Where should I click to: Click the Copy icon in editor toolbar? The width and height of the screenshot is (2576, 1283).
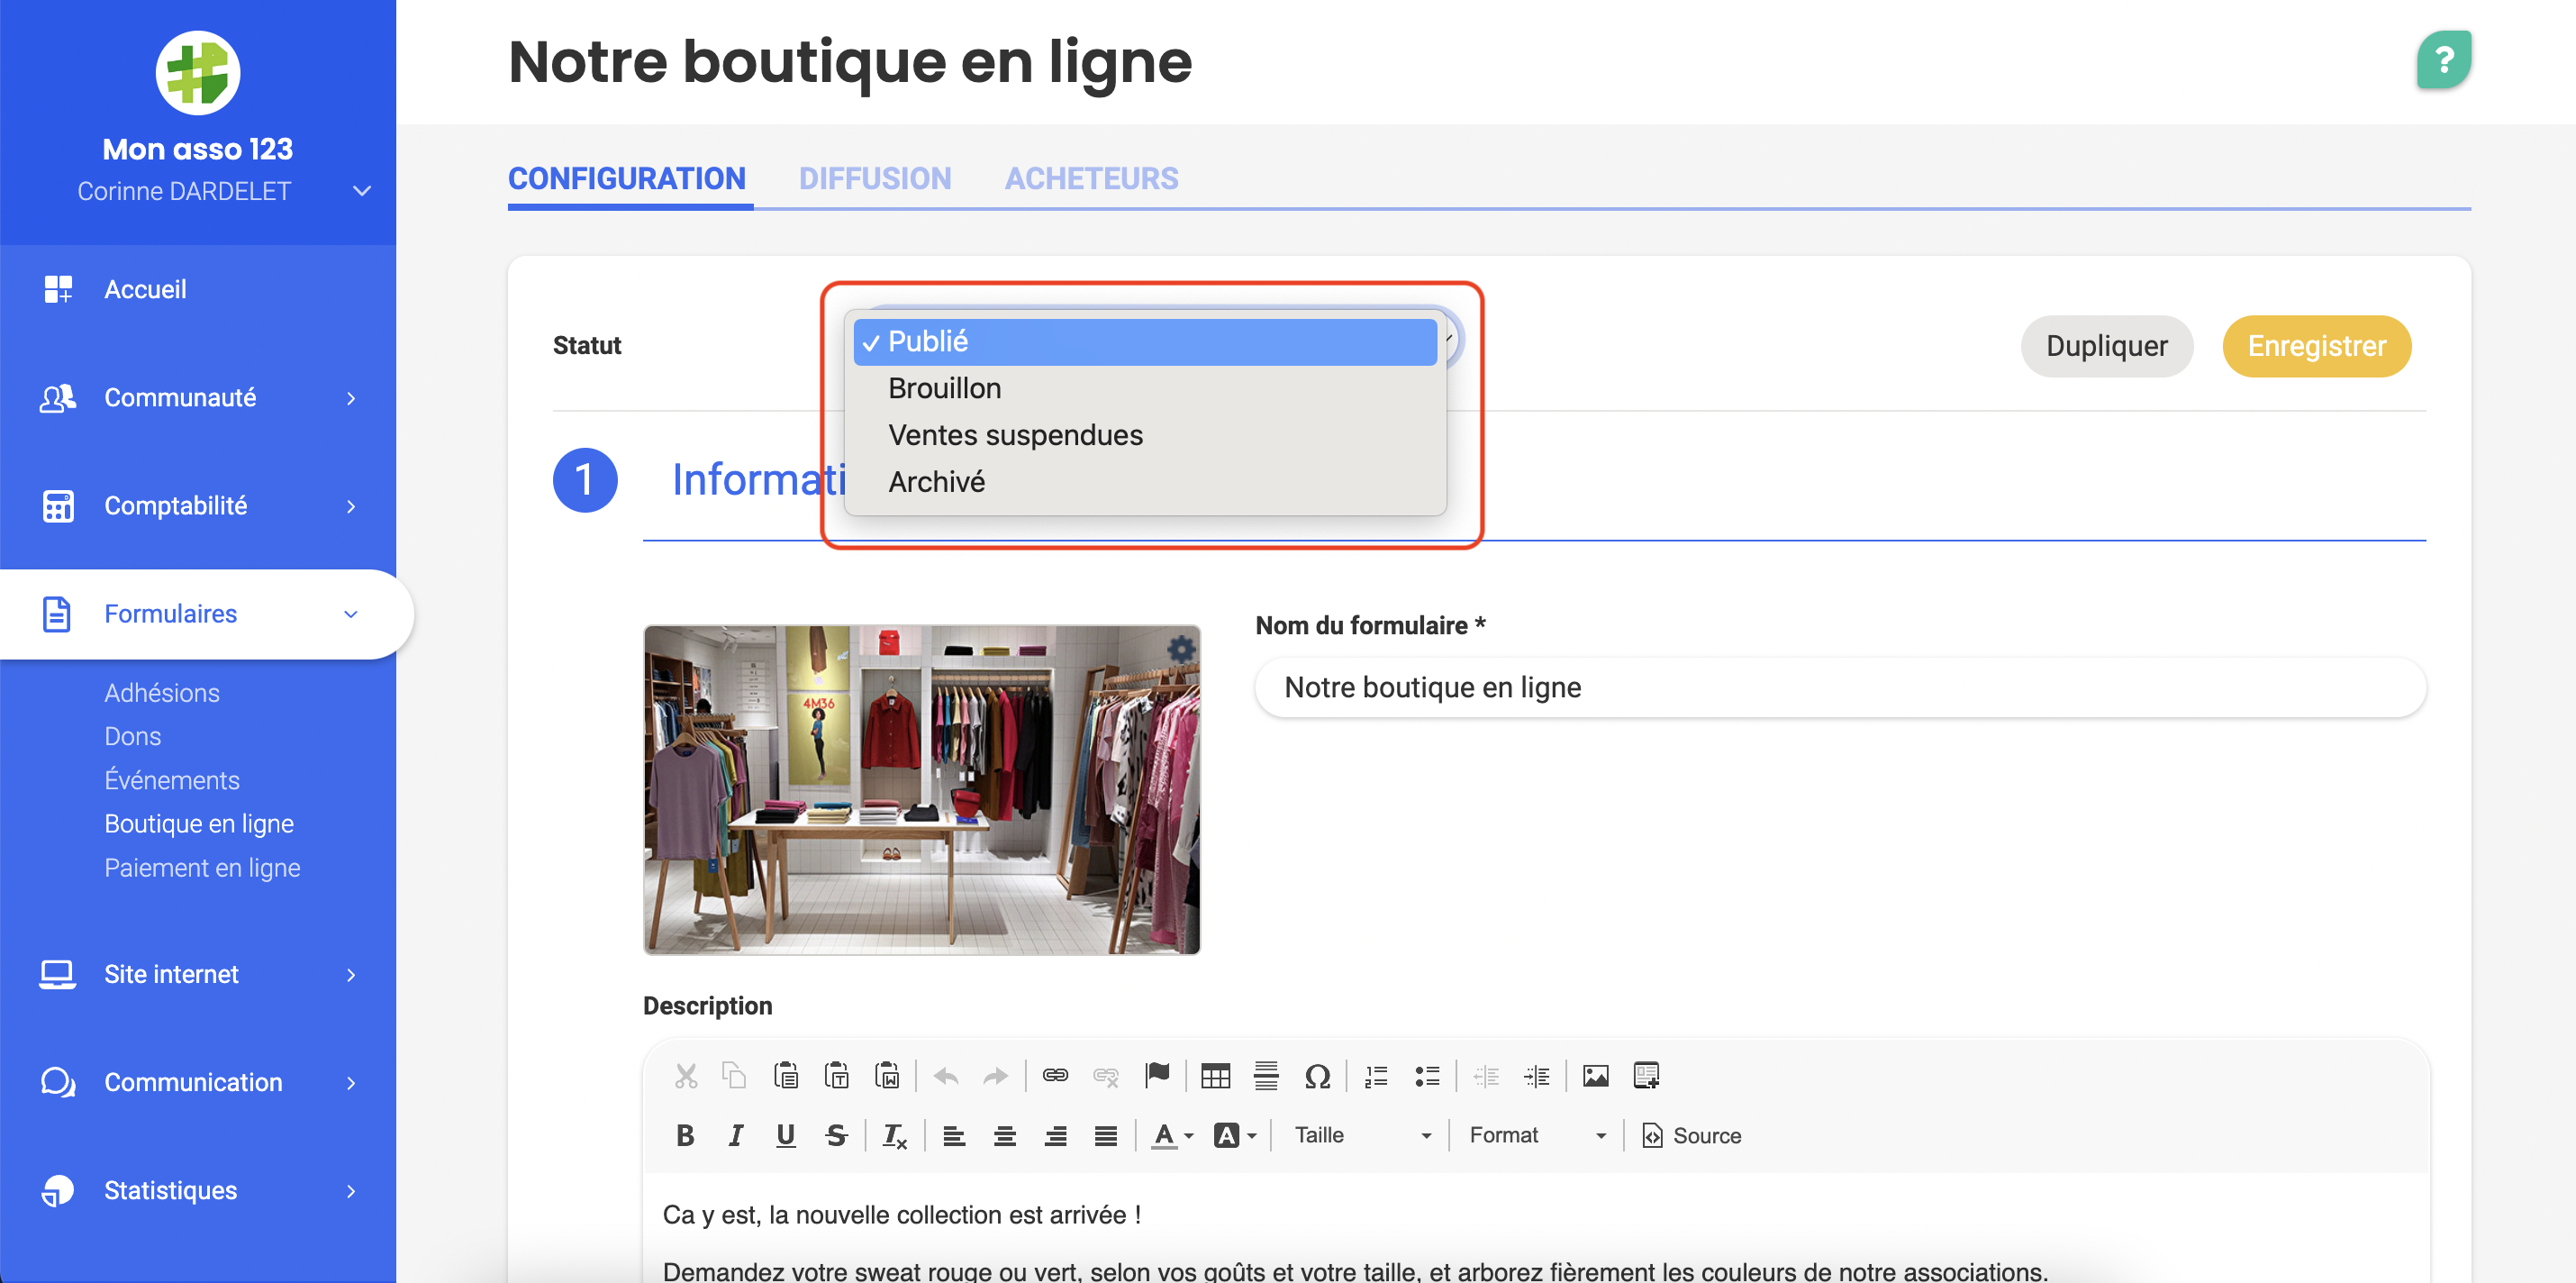pos(735,1076)
